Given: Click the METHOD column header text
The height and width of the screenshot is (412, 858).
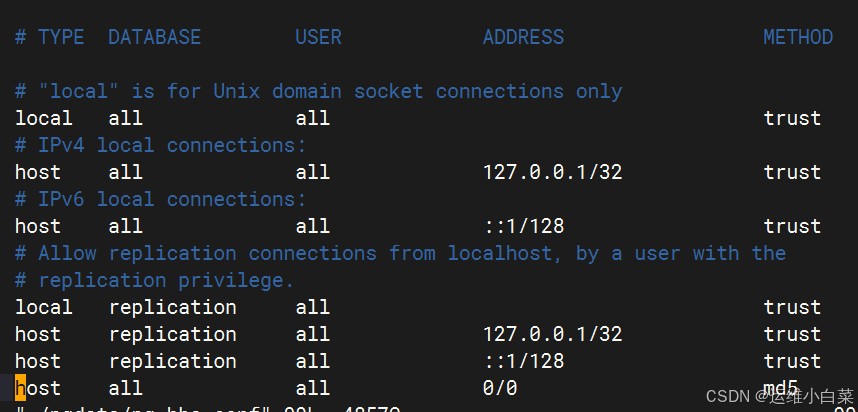Looking at the screenshot, I should 797,37.
